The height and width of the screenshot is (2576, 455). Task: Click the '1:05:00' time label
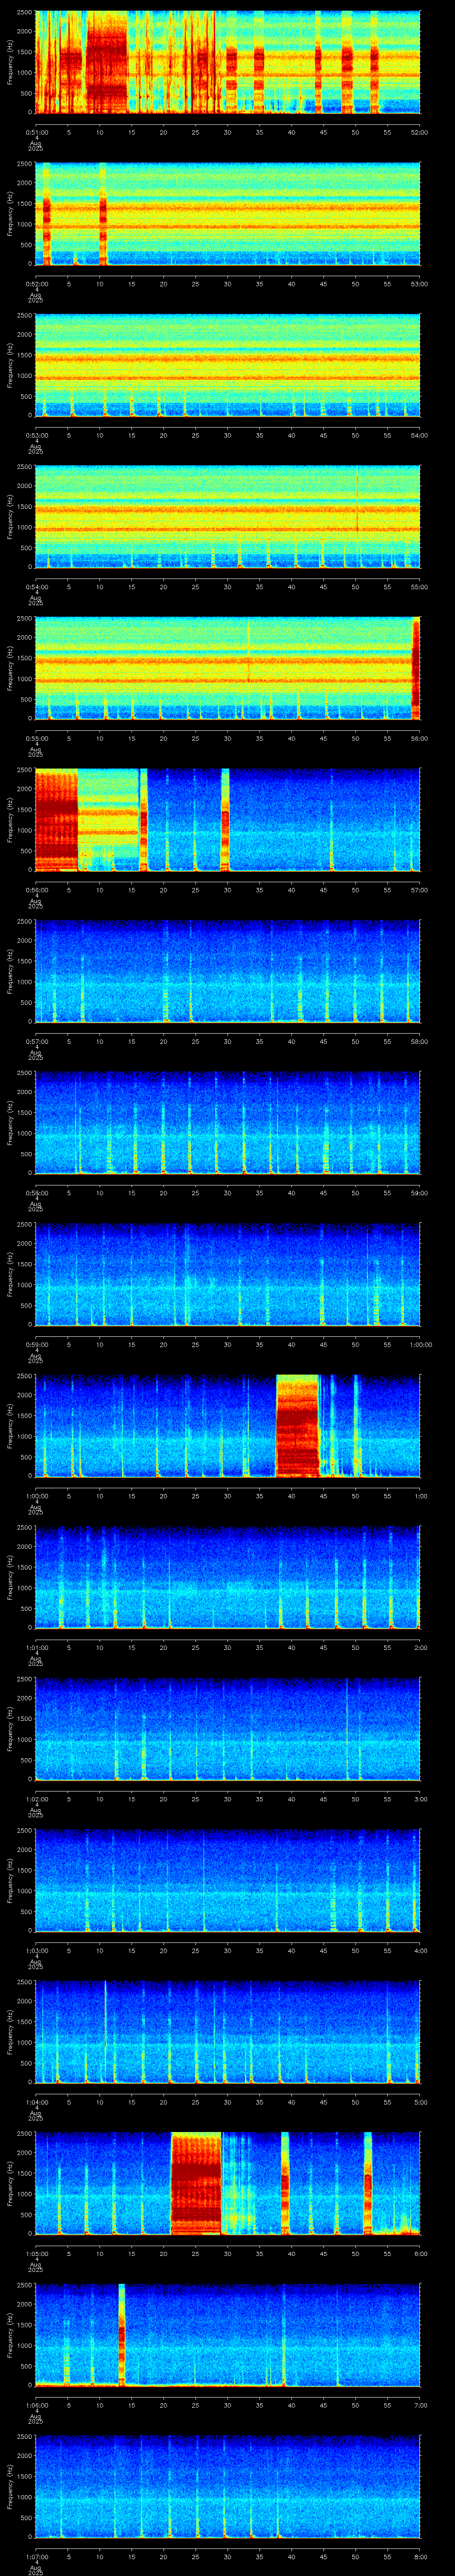click(x=36, y=2254)
